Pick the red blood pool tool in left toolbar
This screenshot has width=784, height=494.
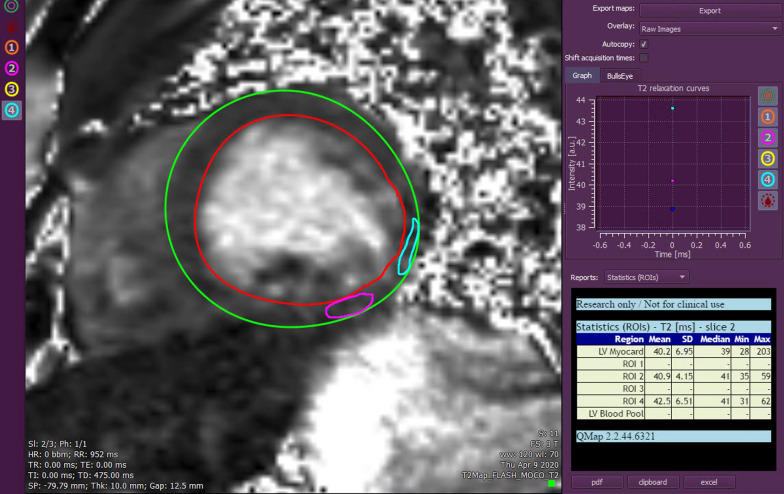pyautogui.click(x=12, y=26)
